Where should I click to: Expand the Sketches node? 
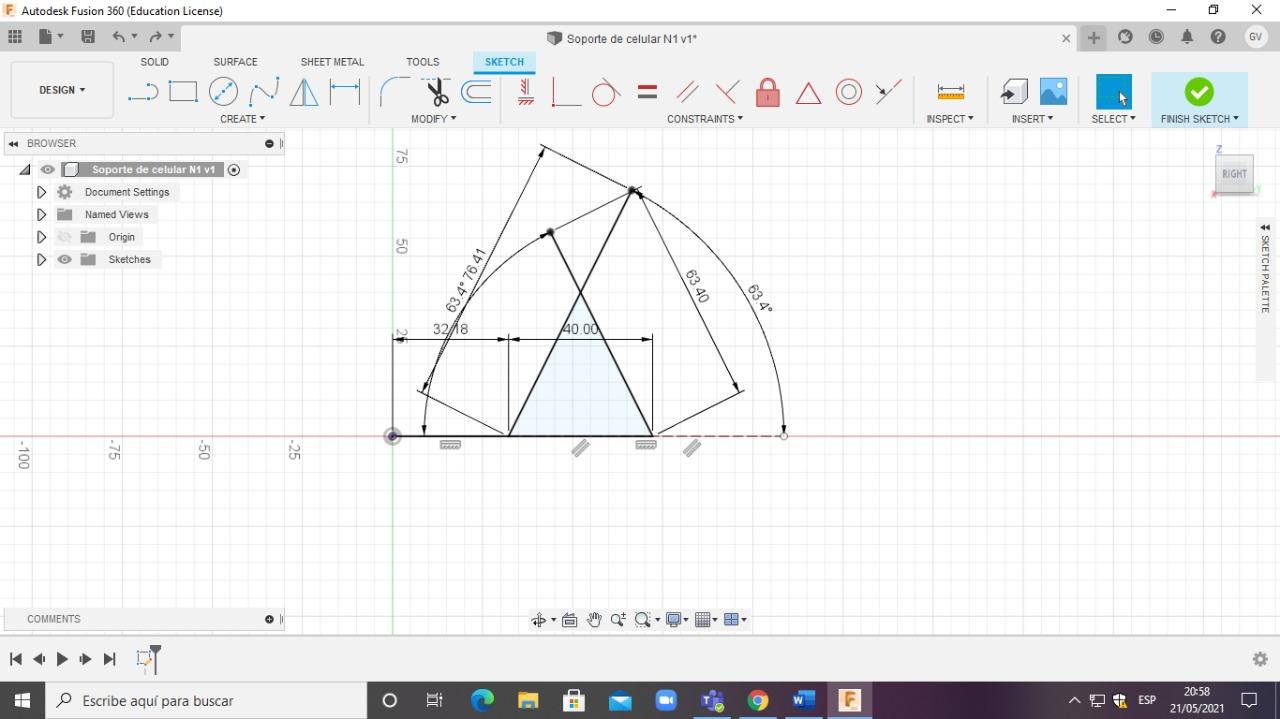click(x=41, y=260)
